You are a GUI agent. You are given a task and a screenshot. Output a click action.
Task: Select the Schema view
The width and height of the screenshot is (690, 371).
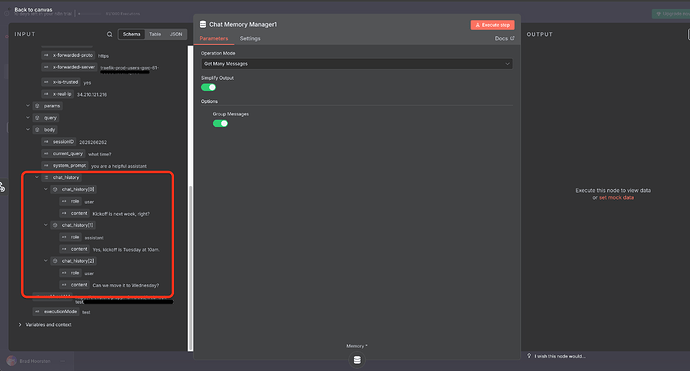(132, 34)
